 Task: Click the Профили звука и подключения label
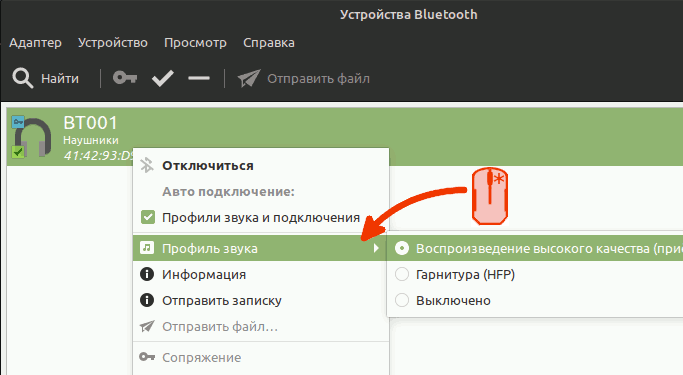click(261, 217)
